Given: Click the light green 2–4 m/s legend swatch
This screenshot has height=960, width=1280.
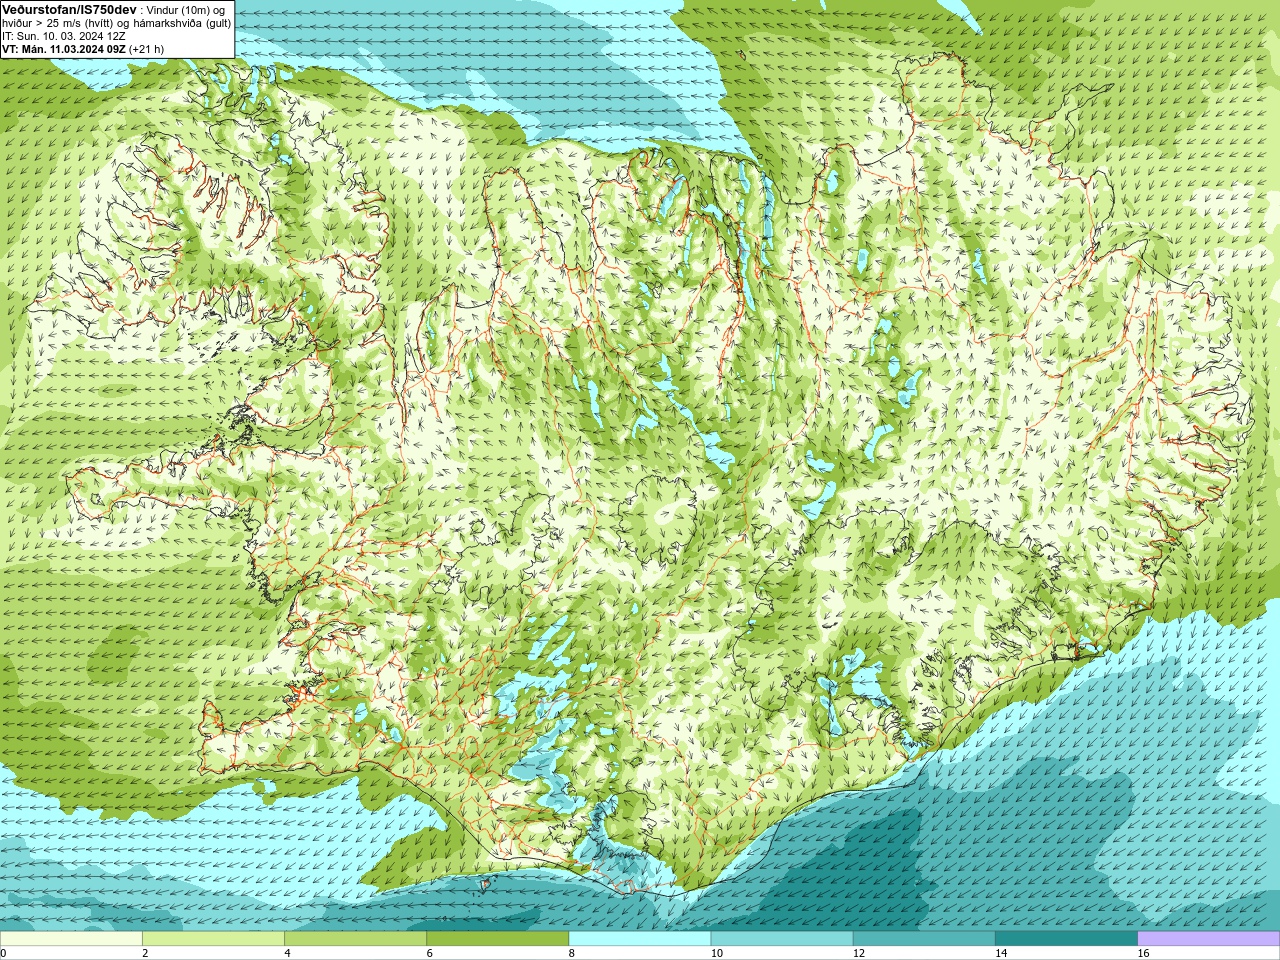Looking at the screenshot, I should 213,938.
